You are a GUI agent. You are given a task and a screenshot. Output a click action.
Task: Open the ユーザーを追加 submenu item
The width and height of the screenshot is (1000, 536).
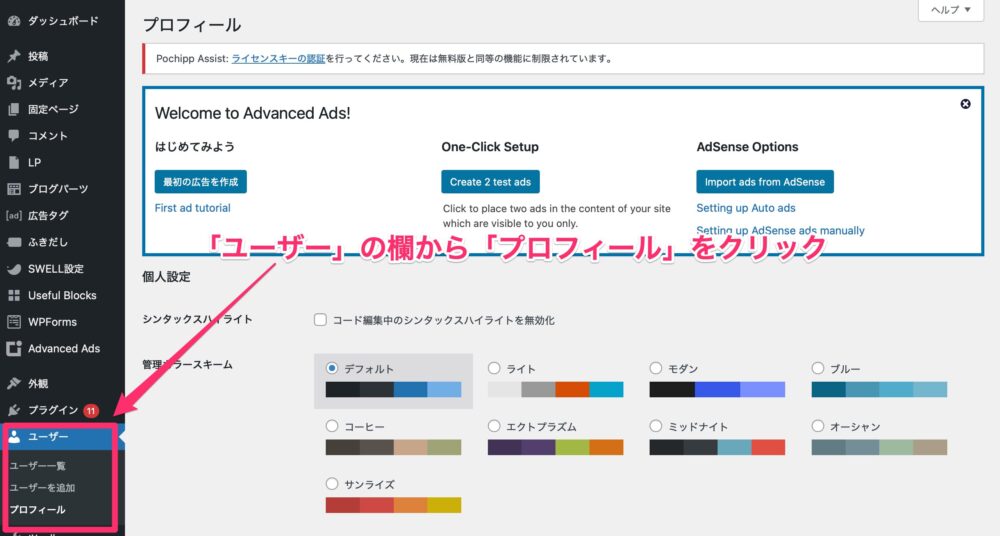[x=42, y=488]
